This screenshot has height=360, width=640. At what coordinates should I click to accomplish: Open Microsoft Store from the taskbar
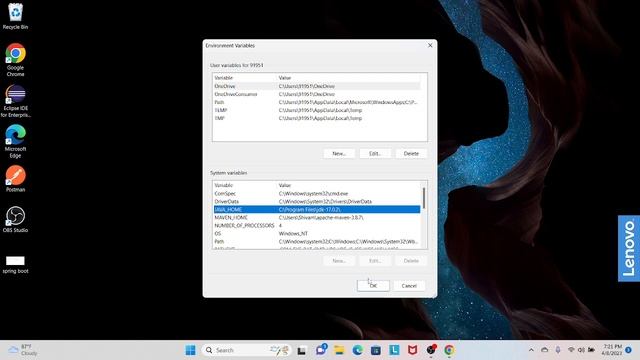376,350
